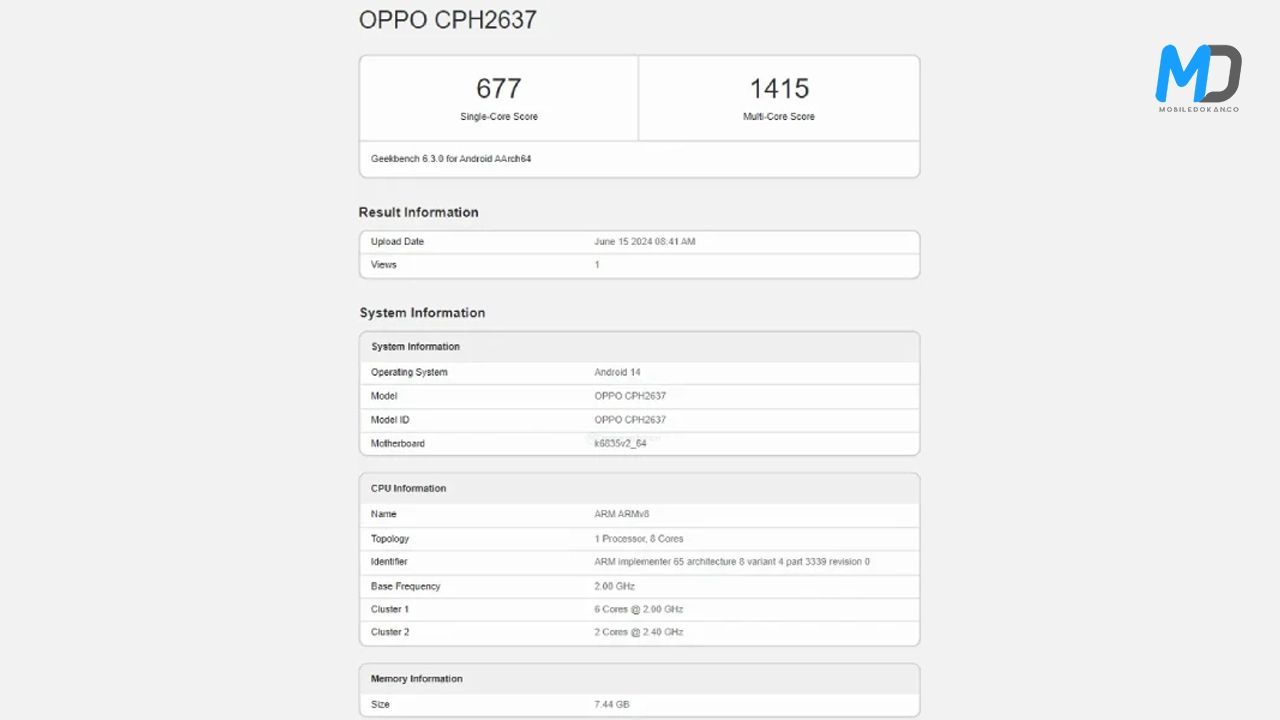The height and width of the screenshot is (720, 1280).
Task: Click the ARM ARMv8 name value
Action: (621, 514)
